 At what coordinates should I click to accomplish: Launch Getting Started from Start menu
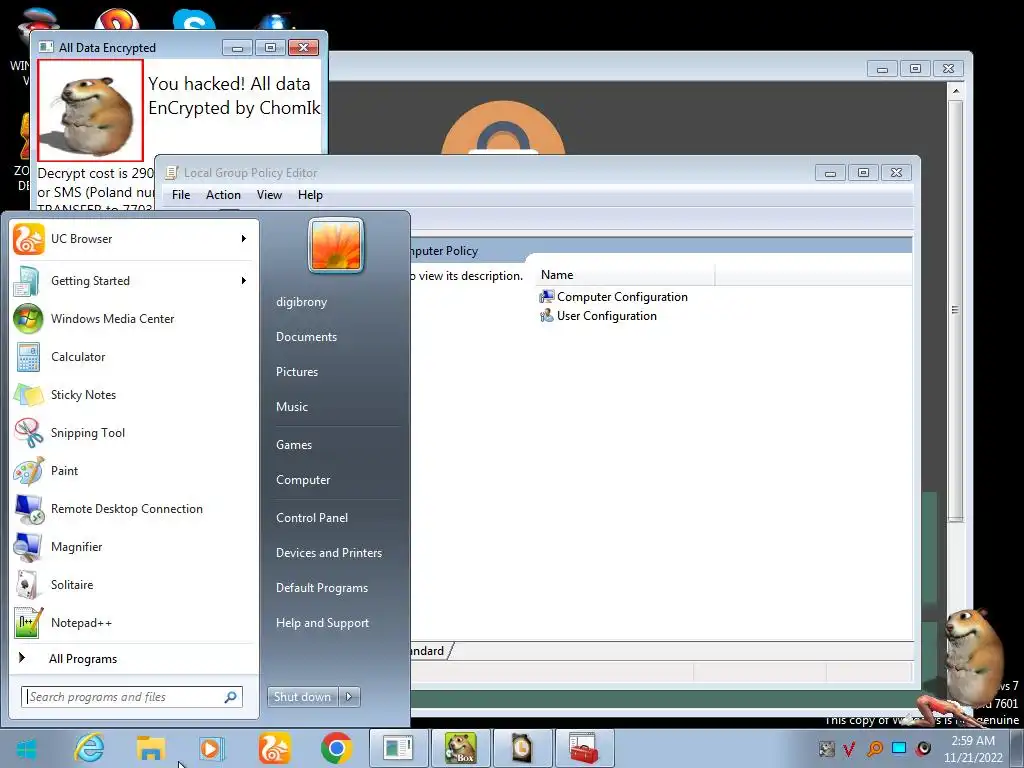pos(134,281)
